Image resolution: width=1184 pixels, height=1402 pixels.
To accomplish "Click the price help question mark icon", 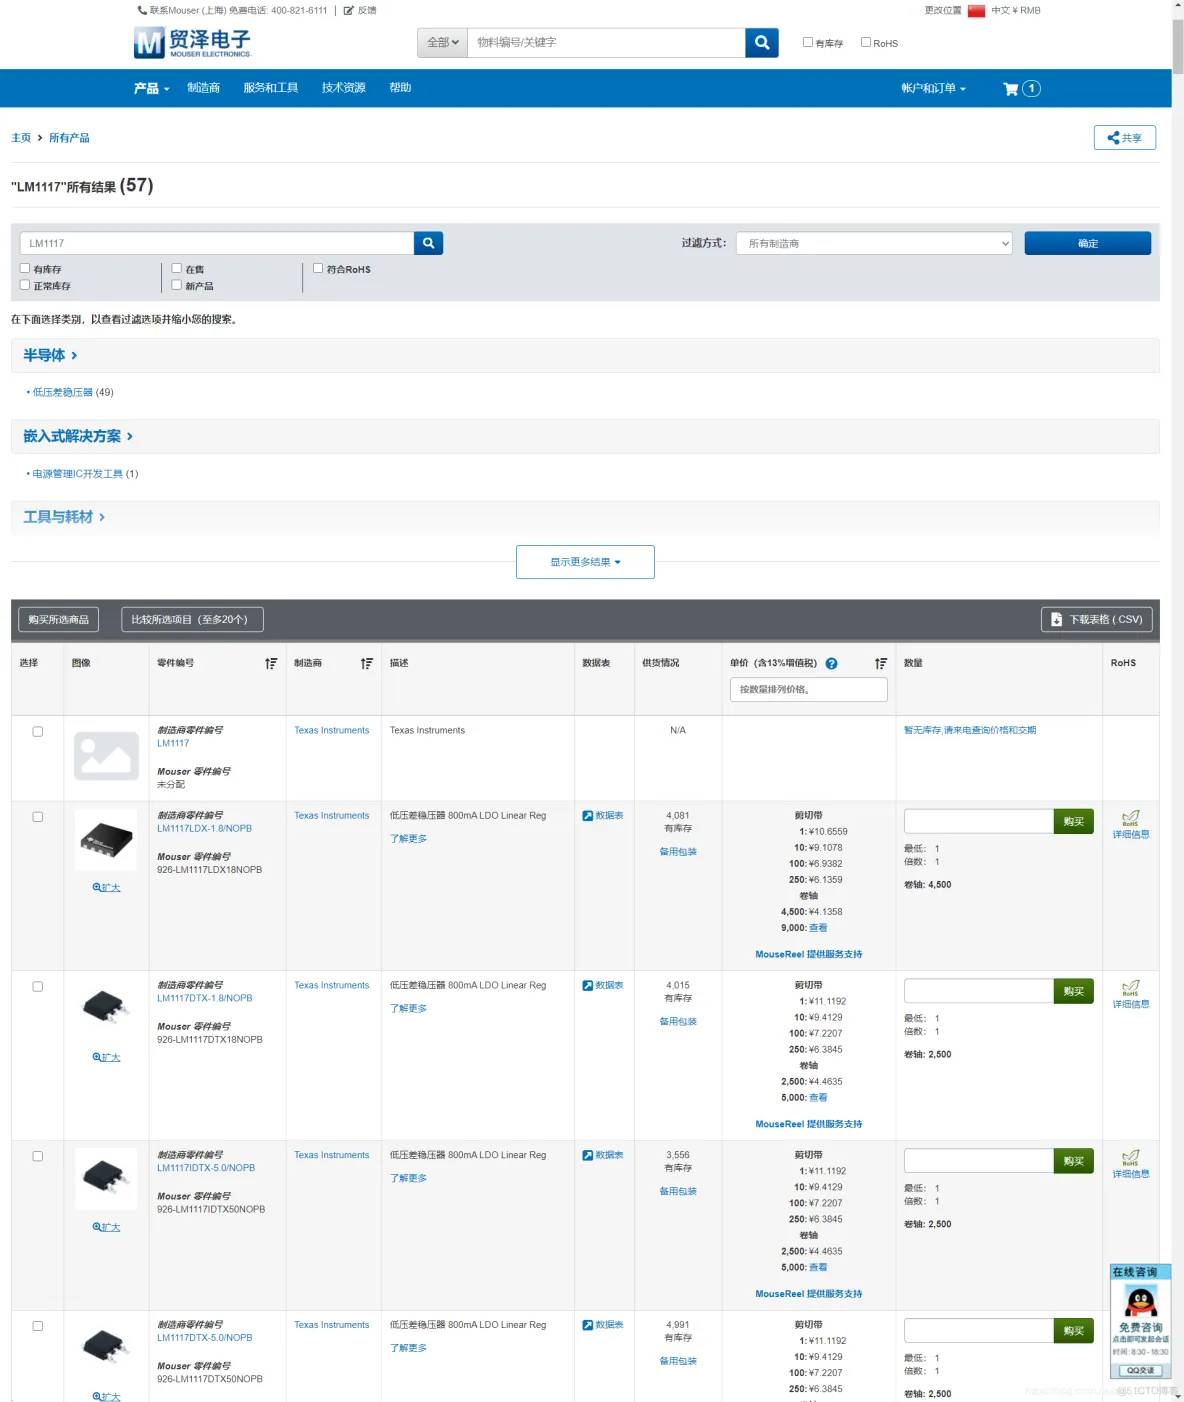I will [x=831, y=664].
